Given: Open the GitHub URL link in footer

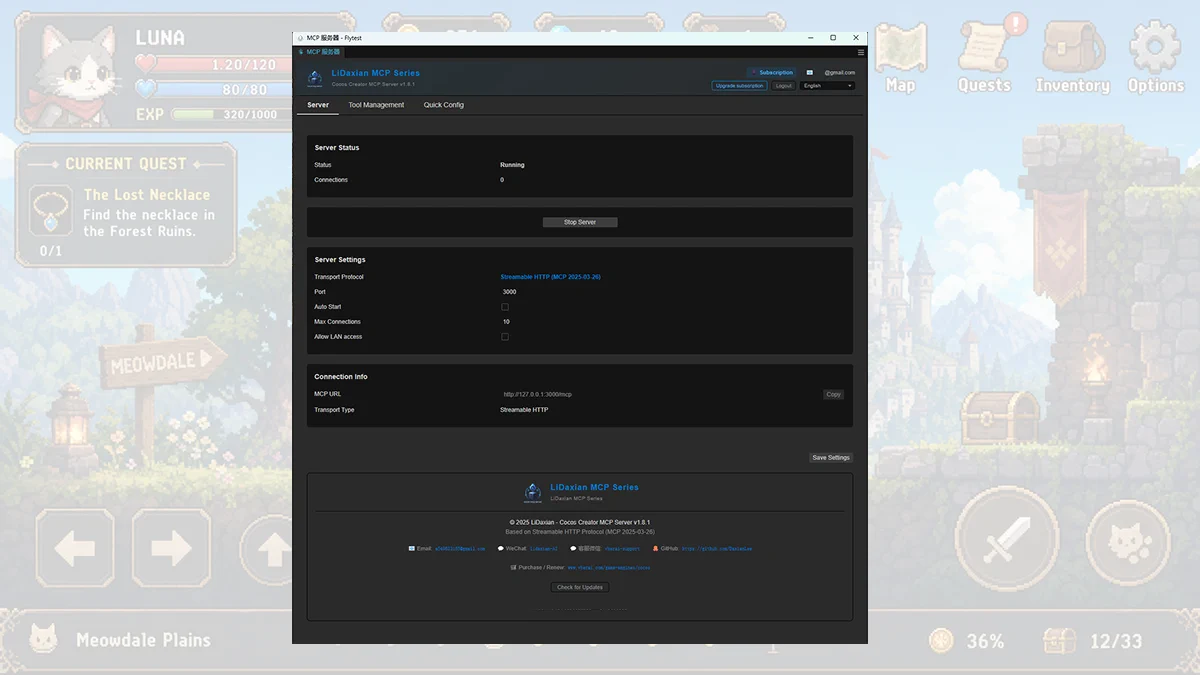Looking at the screenshot, I should [x=717, y=548].
